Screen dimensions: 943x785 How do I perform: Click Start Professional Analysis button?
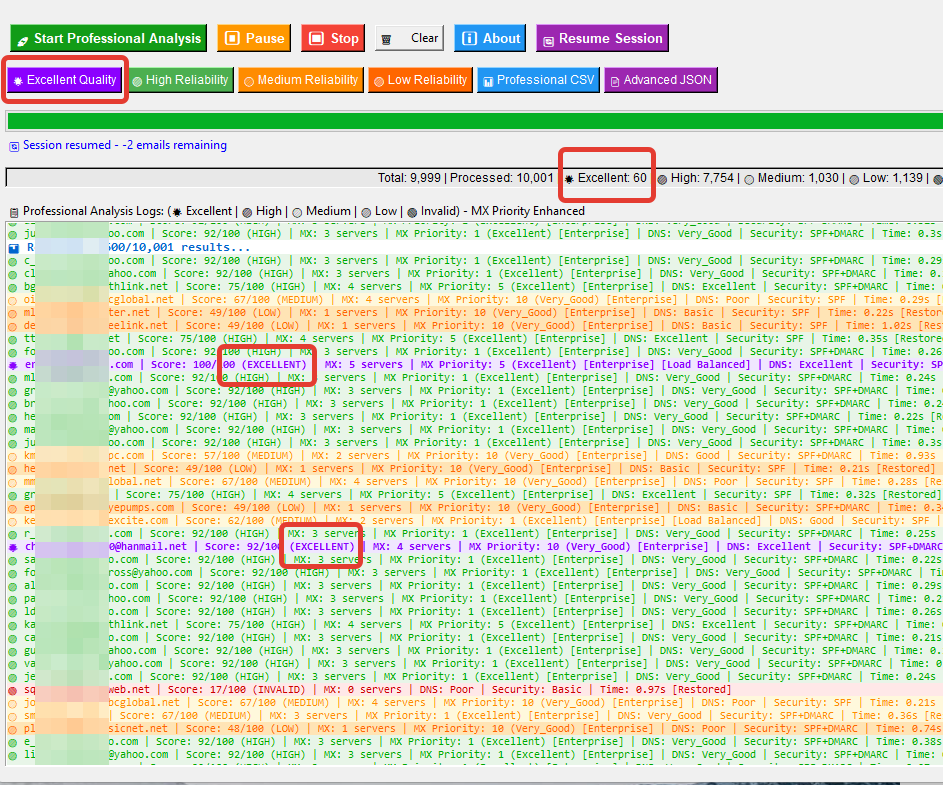pos(108,39)
